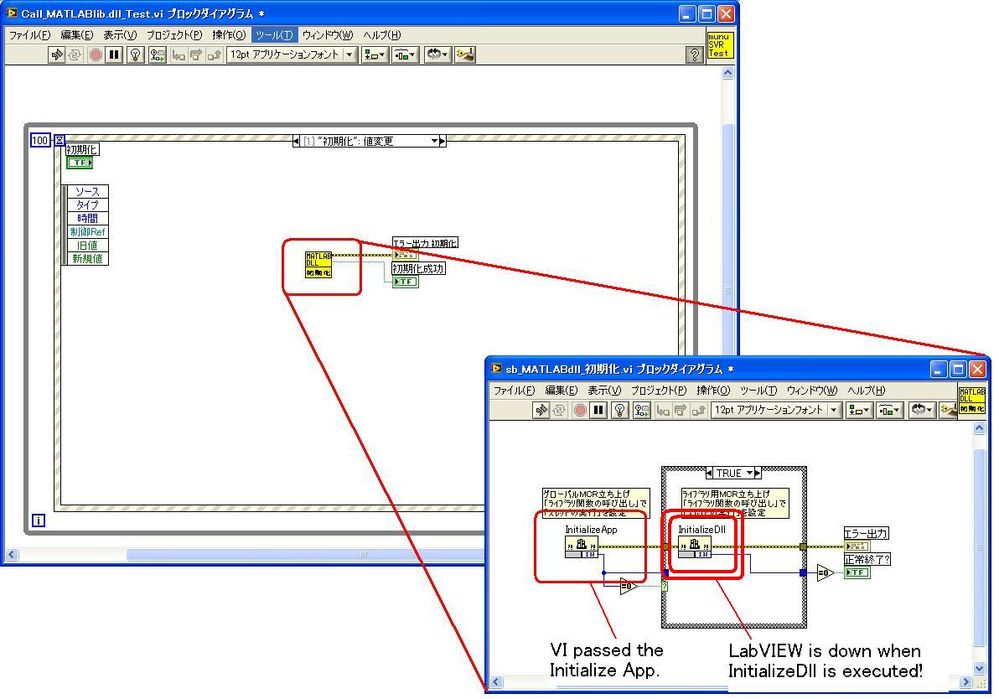Open プロジェクト menu in Call_MATLABlib.dll_Test.vi window

tap(174, 35)
